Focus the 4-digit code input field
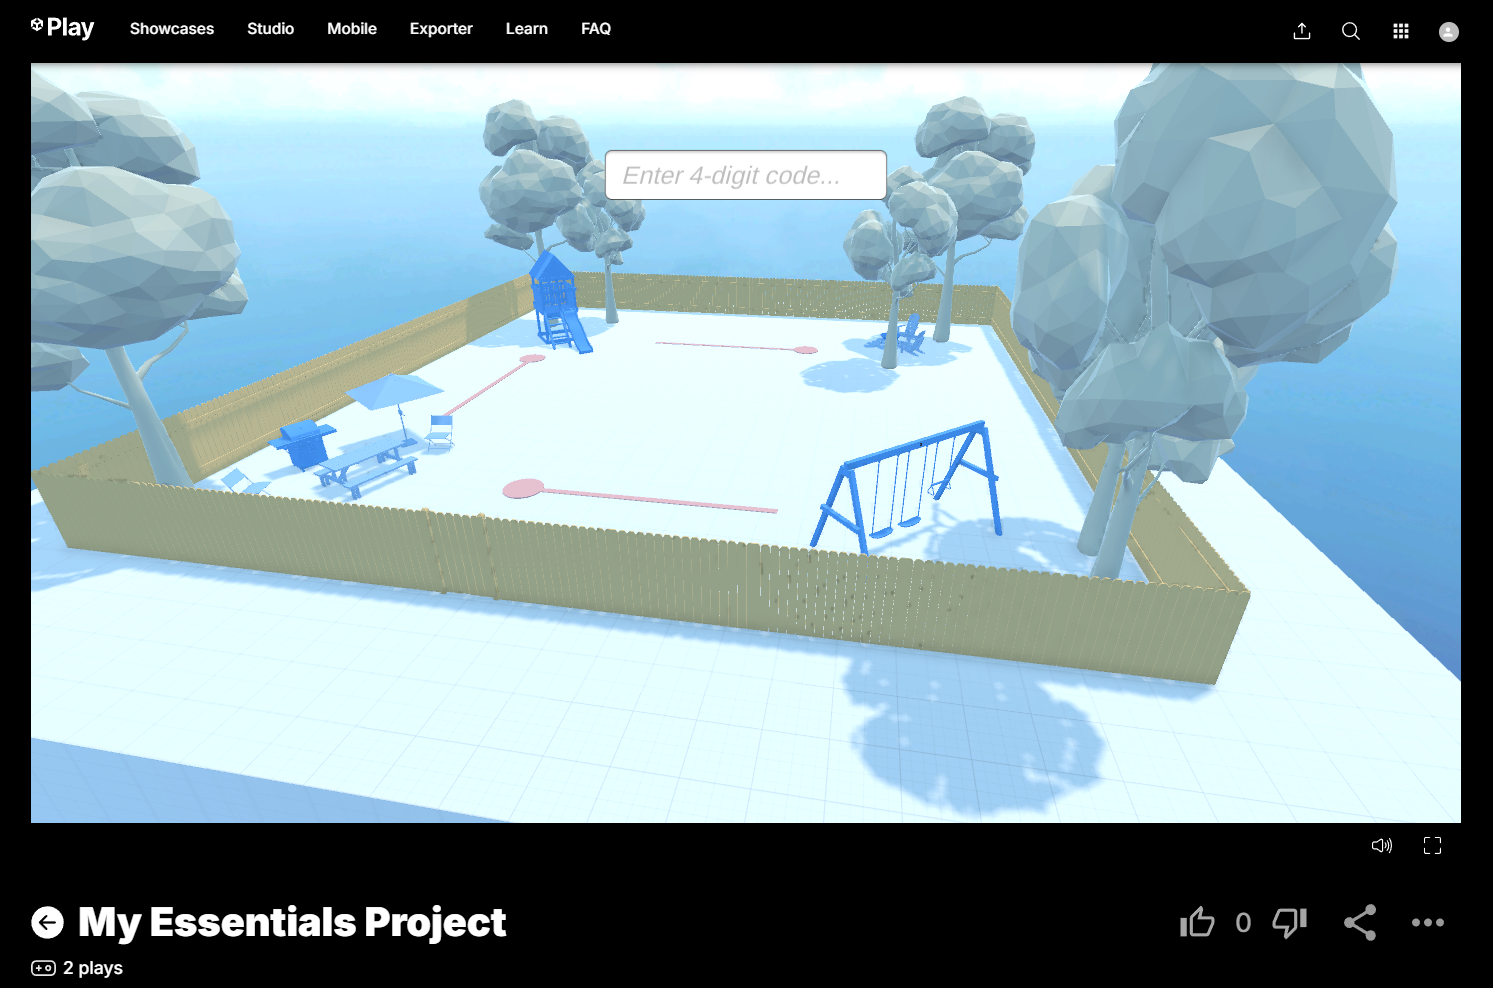1493x988 pixels. point(745,175)
